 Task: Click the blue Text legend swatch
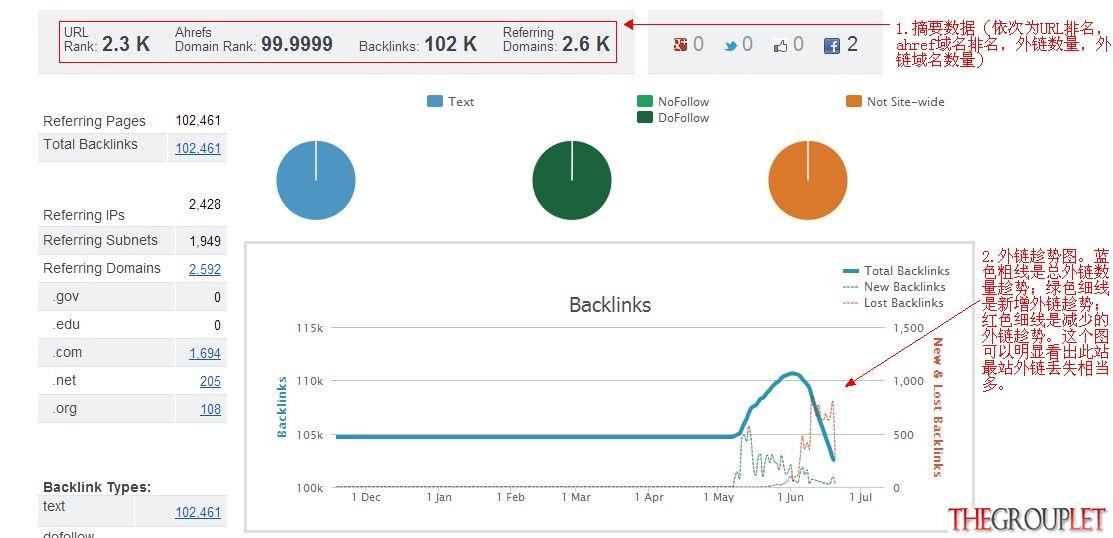point(434,101)
